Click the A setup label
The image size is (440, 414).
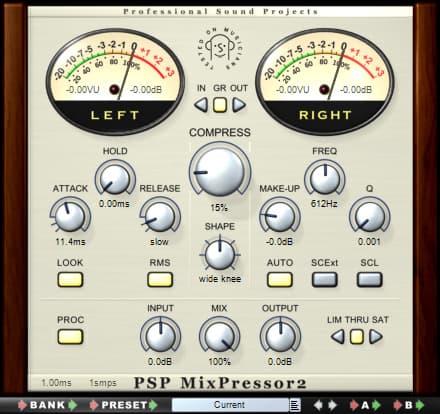pyautogui.click(x=365, y=405)
